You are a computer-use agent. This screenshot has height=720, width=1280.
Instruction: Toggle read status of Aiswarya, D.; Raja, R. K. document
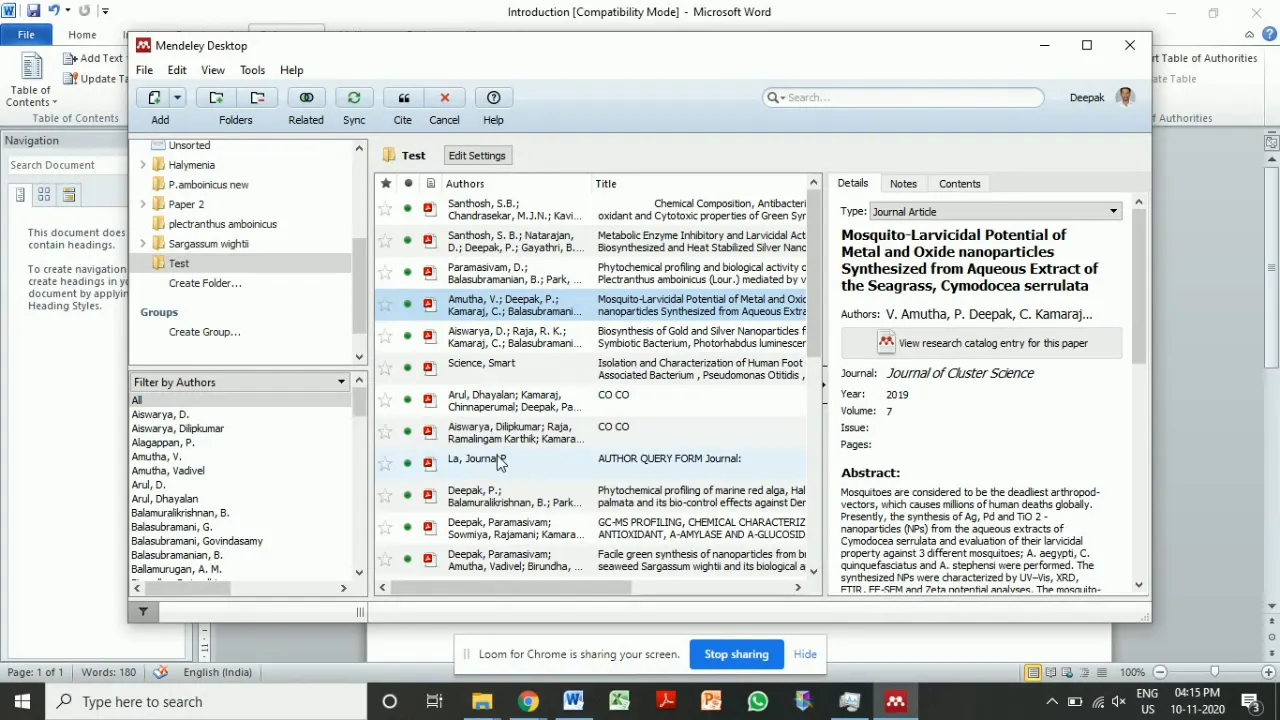click(408, 336)
